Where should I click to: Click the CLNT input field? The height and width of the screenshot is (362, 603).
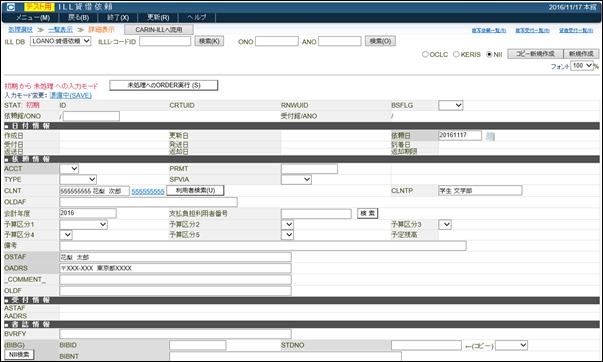click(95, 191)
